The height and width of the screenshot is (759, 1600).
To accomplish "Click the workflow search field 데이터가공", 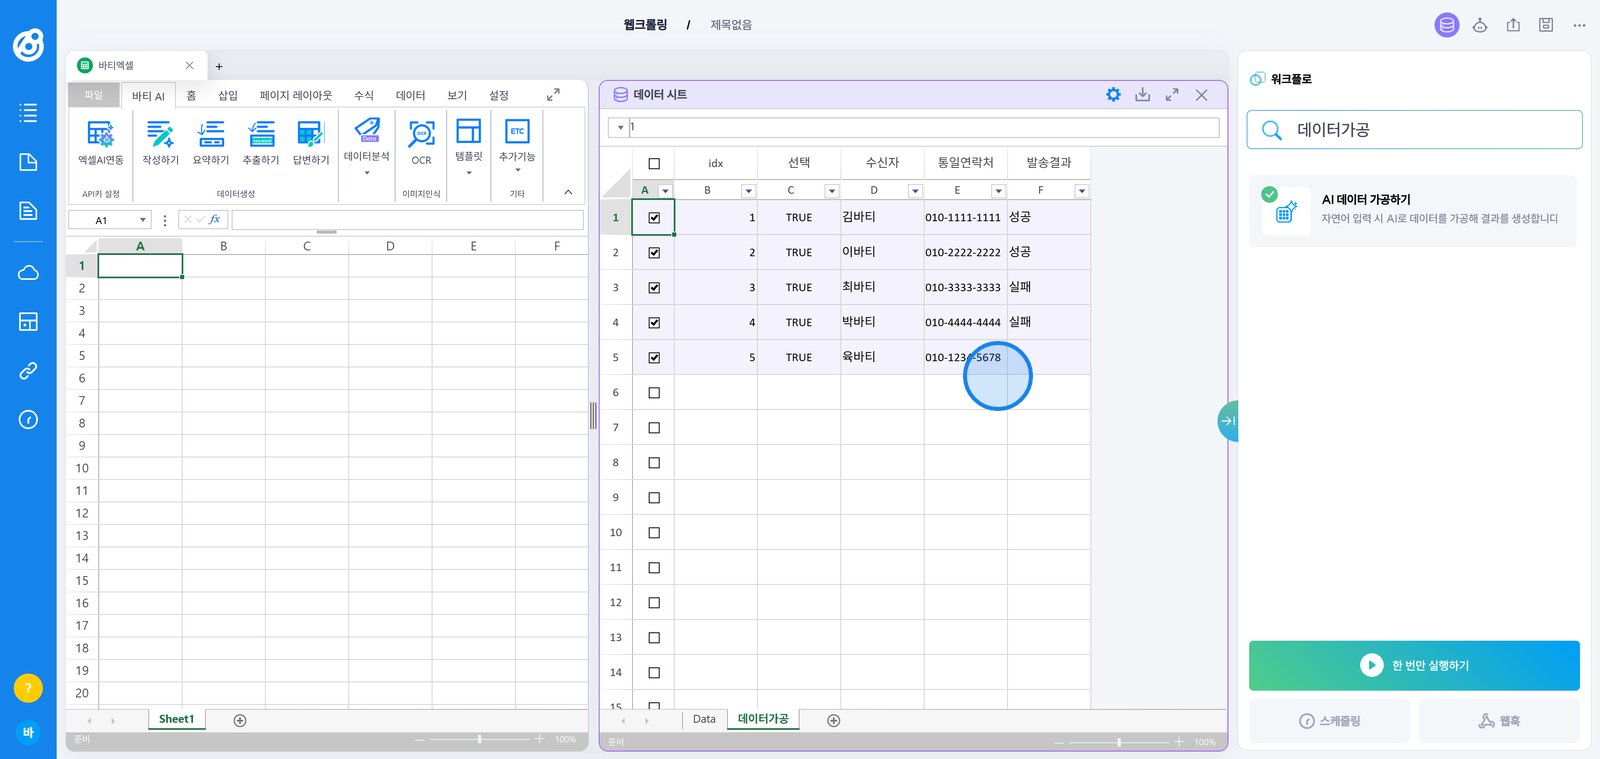I will pyautogui.click(x=1414, y=130).
